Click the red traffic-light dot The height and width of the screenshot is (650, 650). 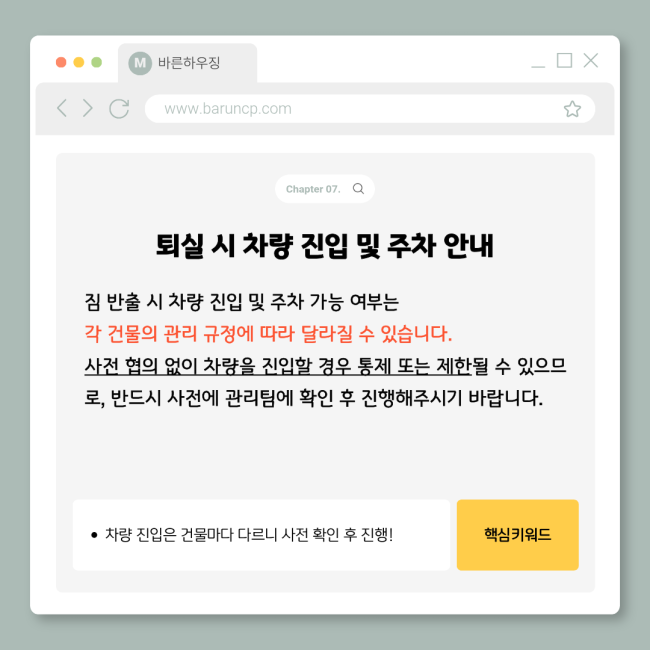[x=61, y=62]
